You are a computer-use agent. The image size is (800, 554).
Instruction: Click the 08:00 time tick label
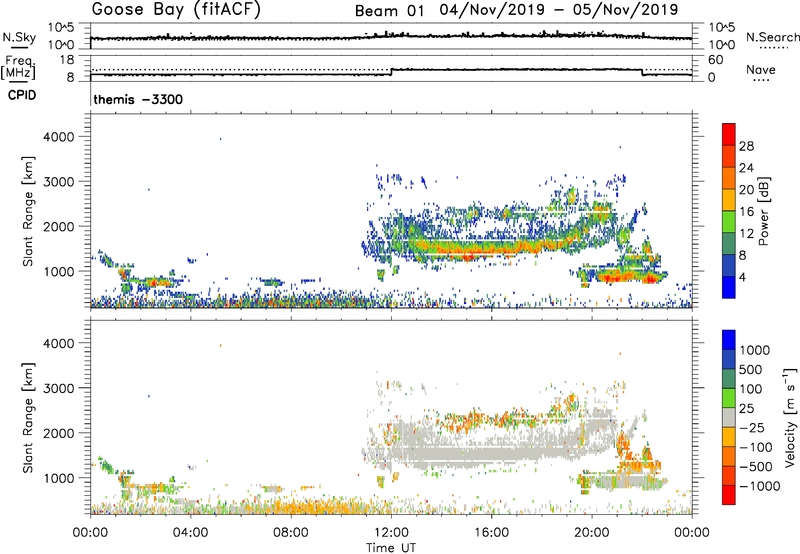click(x=291, y=533)
